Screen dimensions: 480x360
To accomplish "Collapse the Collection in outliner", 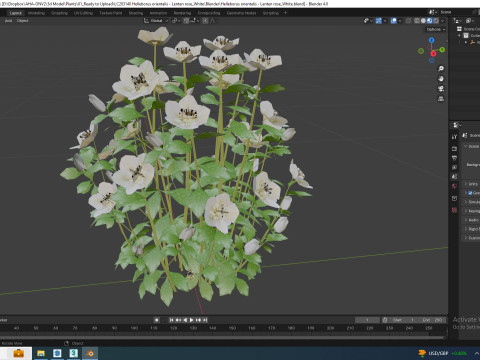I will pyautogui.click(x=459, y=35).
